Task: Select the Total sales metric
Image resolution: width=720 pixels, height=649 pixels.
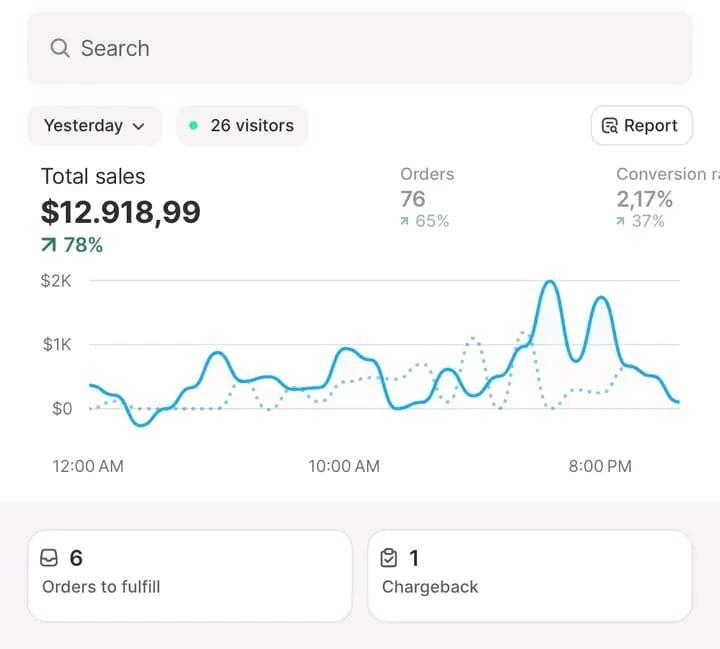Action: [93, 176]
